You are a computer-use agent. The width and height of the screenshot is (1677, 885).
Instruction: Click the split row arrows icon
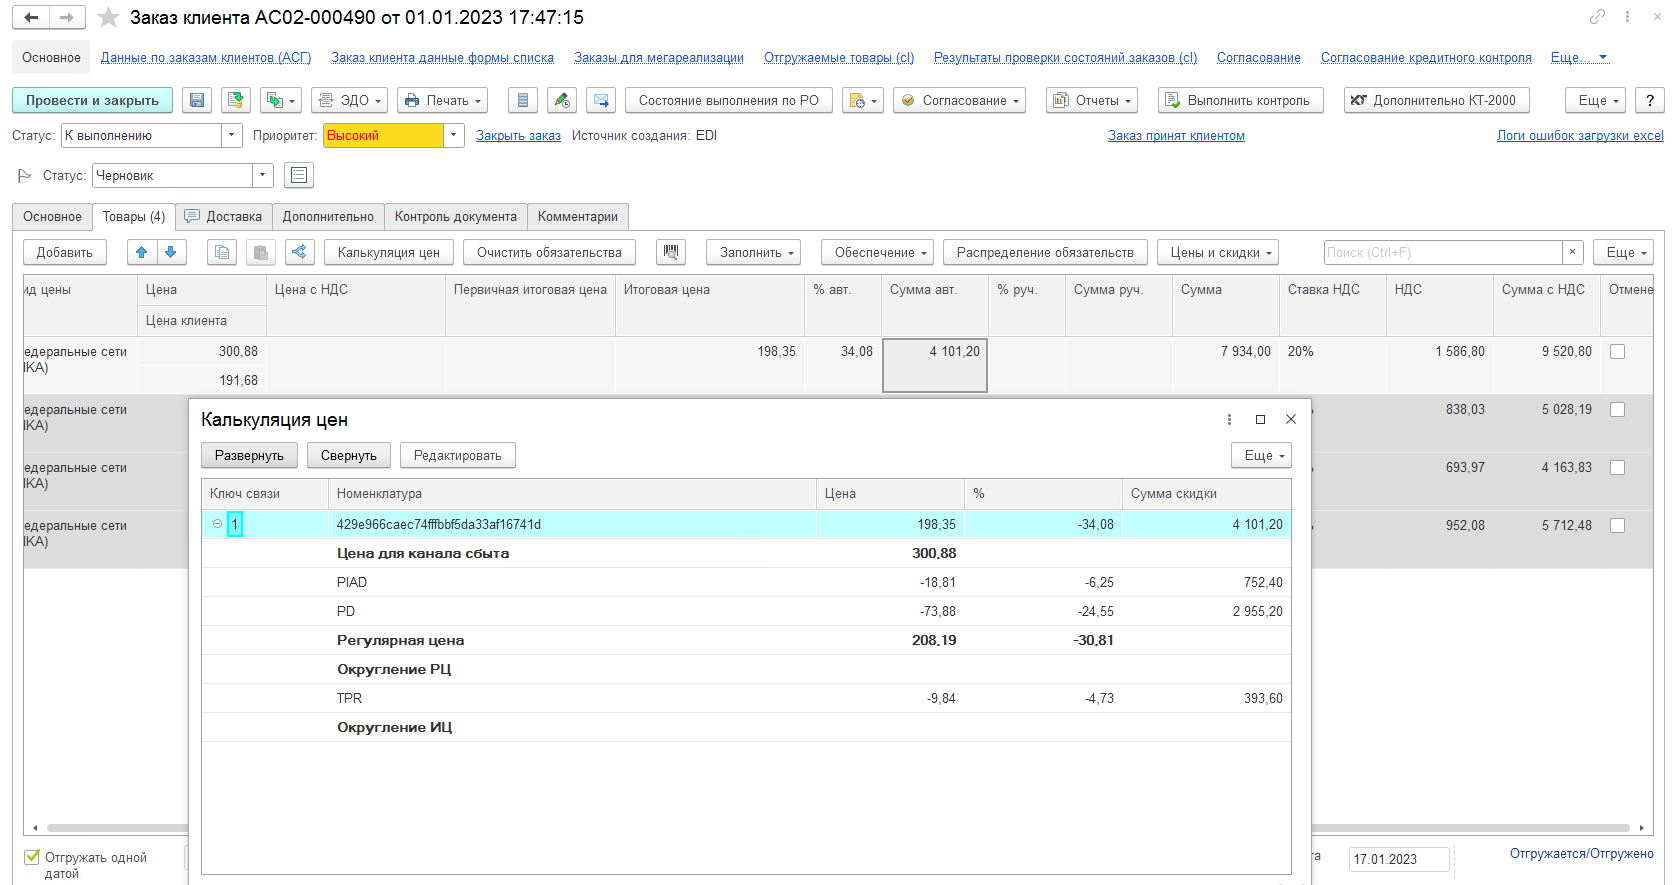tap(299, 252)
